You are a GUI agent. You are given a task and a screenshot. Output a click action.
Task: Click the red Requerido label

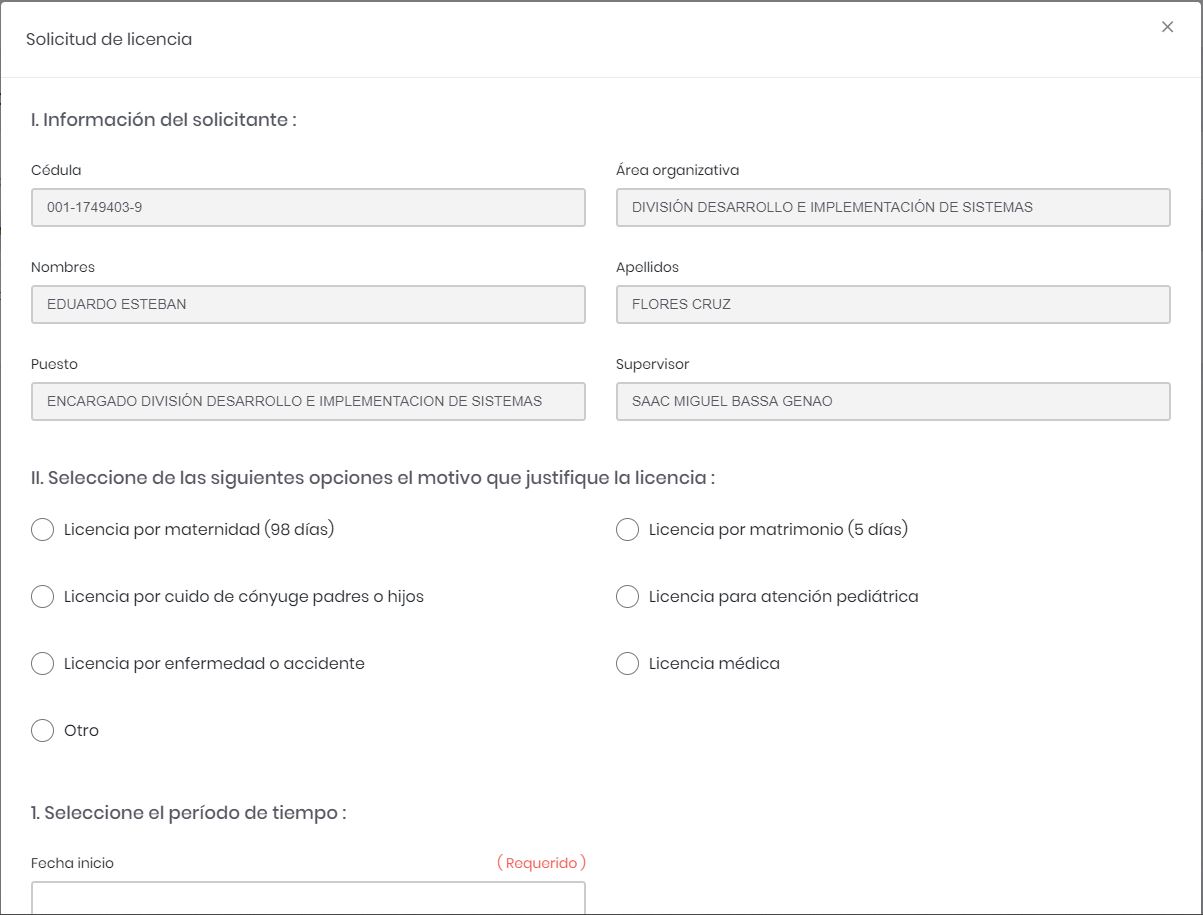point(541,863)
